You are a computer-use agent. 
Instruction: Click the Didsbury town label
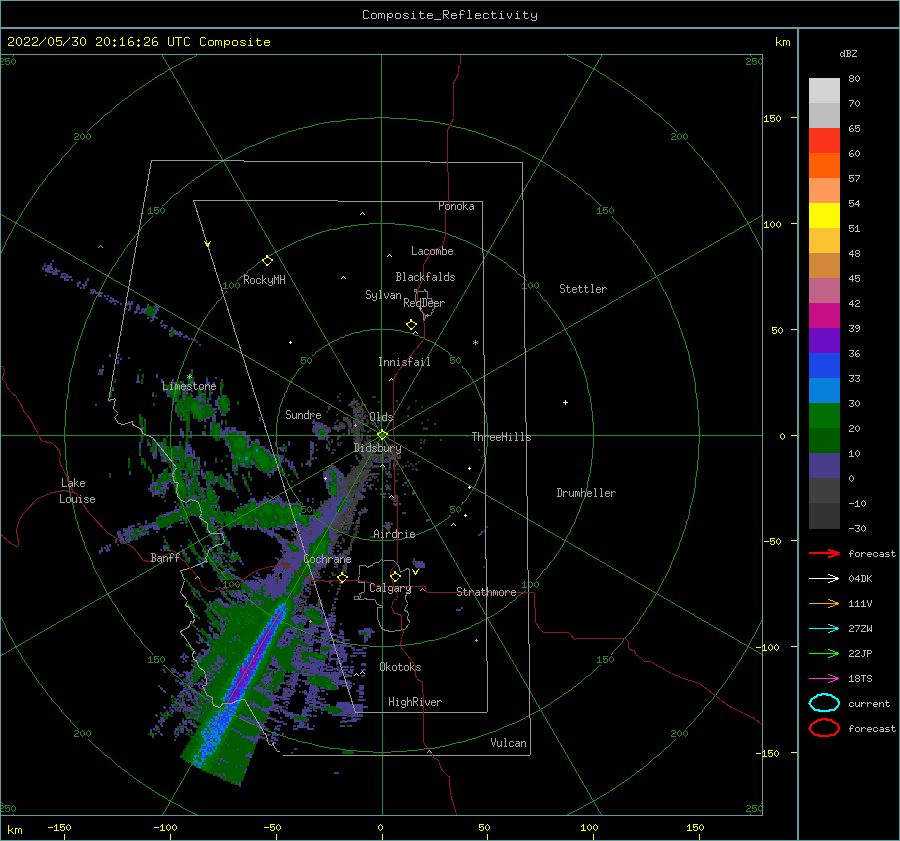tap(377, 448)
